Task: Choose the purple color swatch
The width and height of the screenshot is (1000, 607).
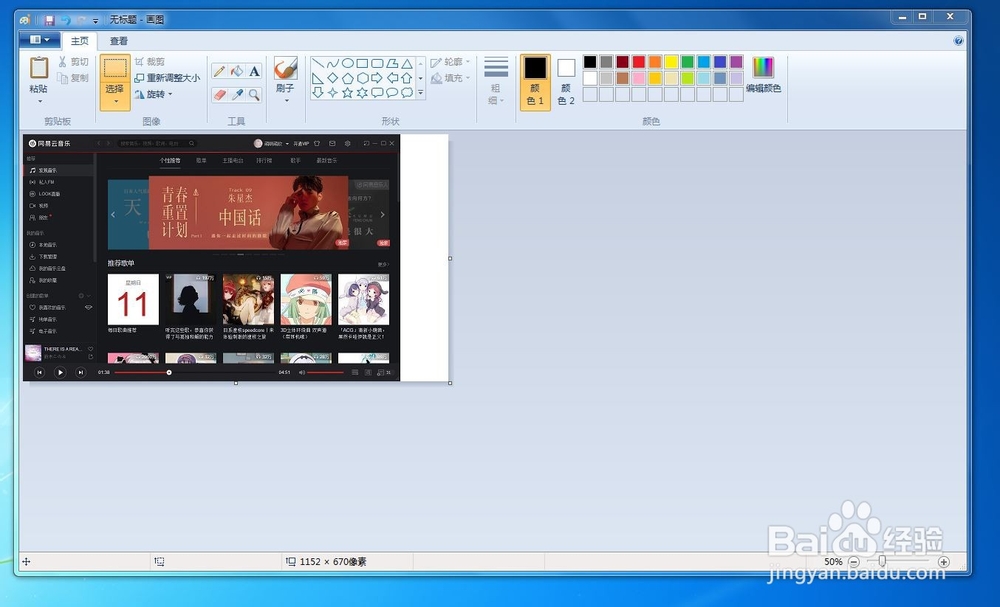Action: 736,62
